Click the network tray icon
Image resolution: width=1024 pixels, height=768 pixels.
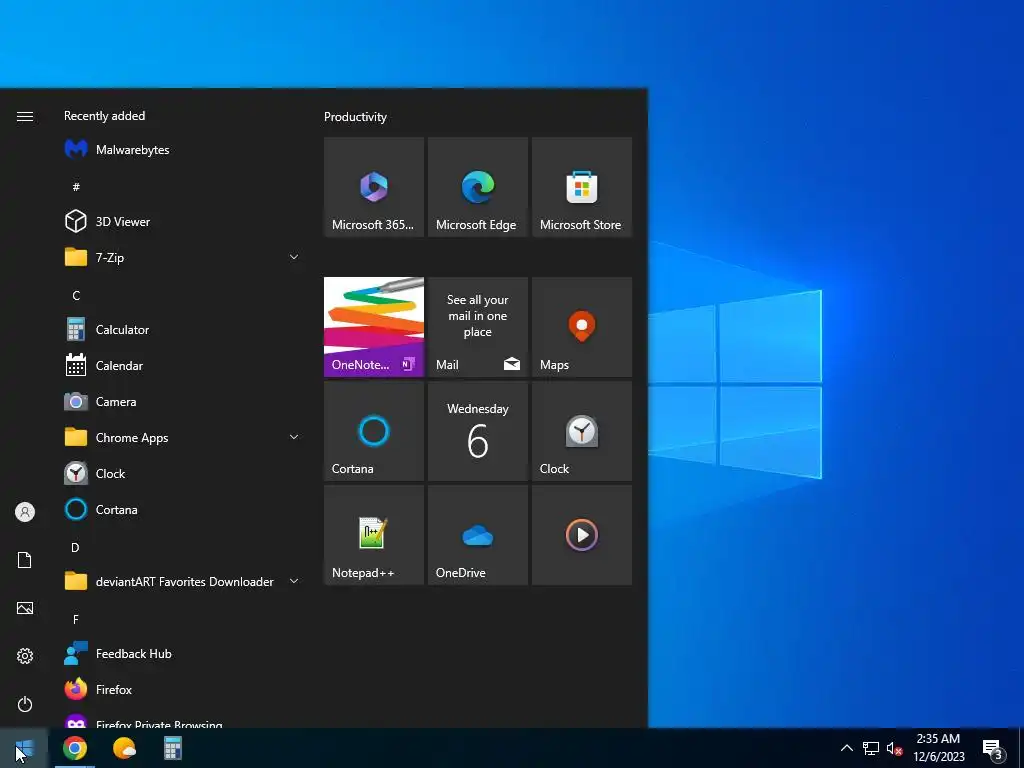click(871, 748)
